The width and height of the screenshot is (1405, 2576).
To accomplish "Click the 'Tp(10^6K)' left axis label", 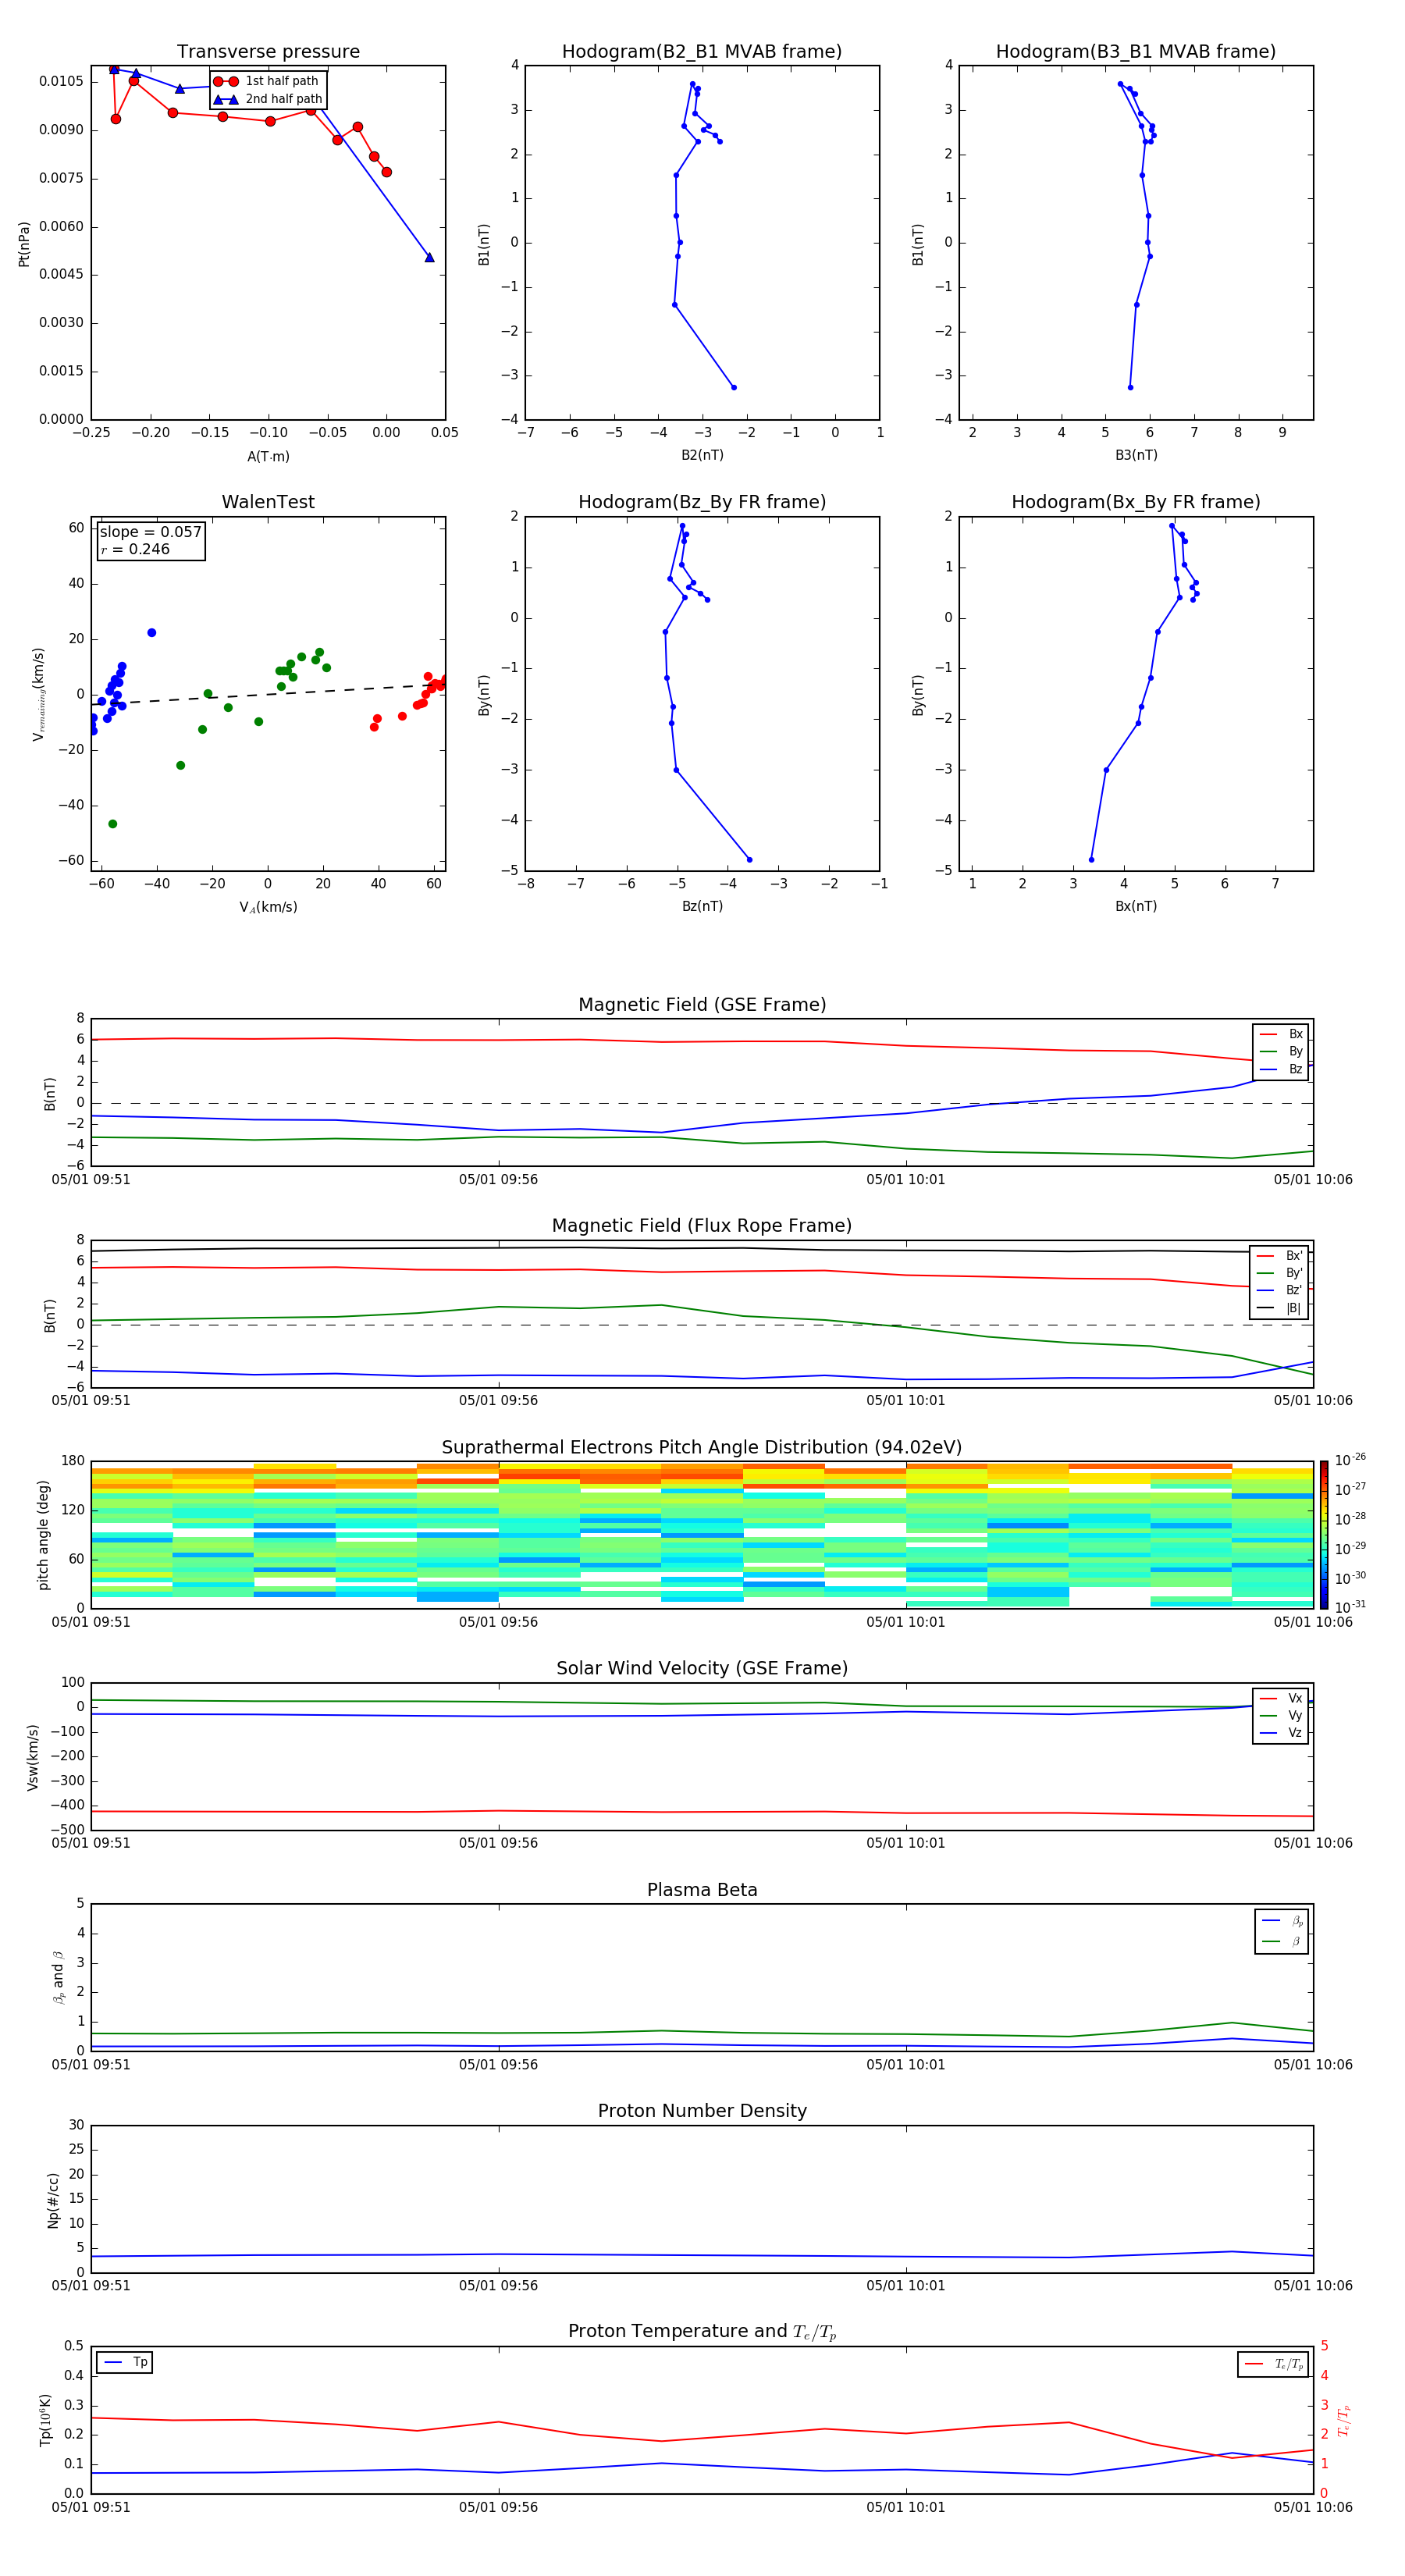I will [x=45, y=2421].
